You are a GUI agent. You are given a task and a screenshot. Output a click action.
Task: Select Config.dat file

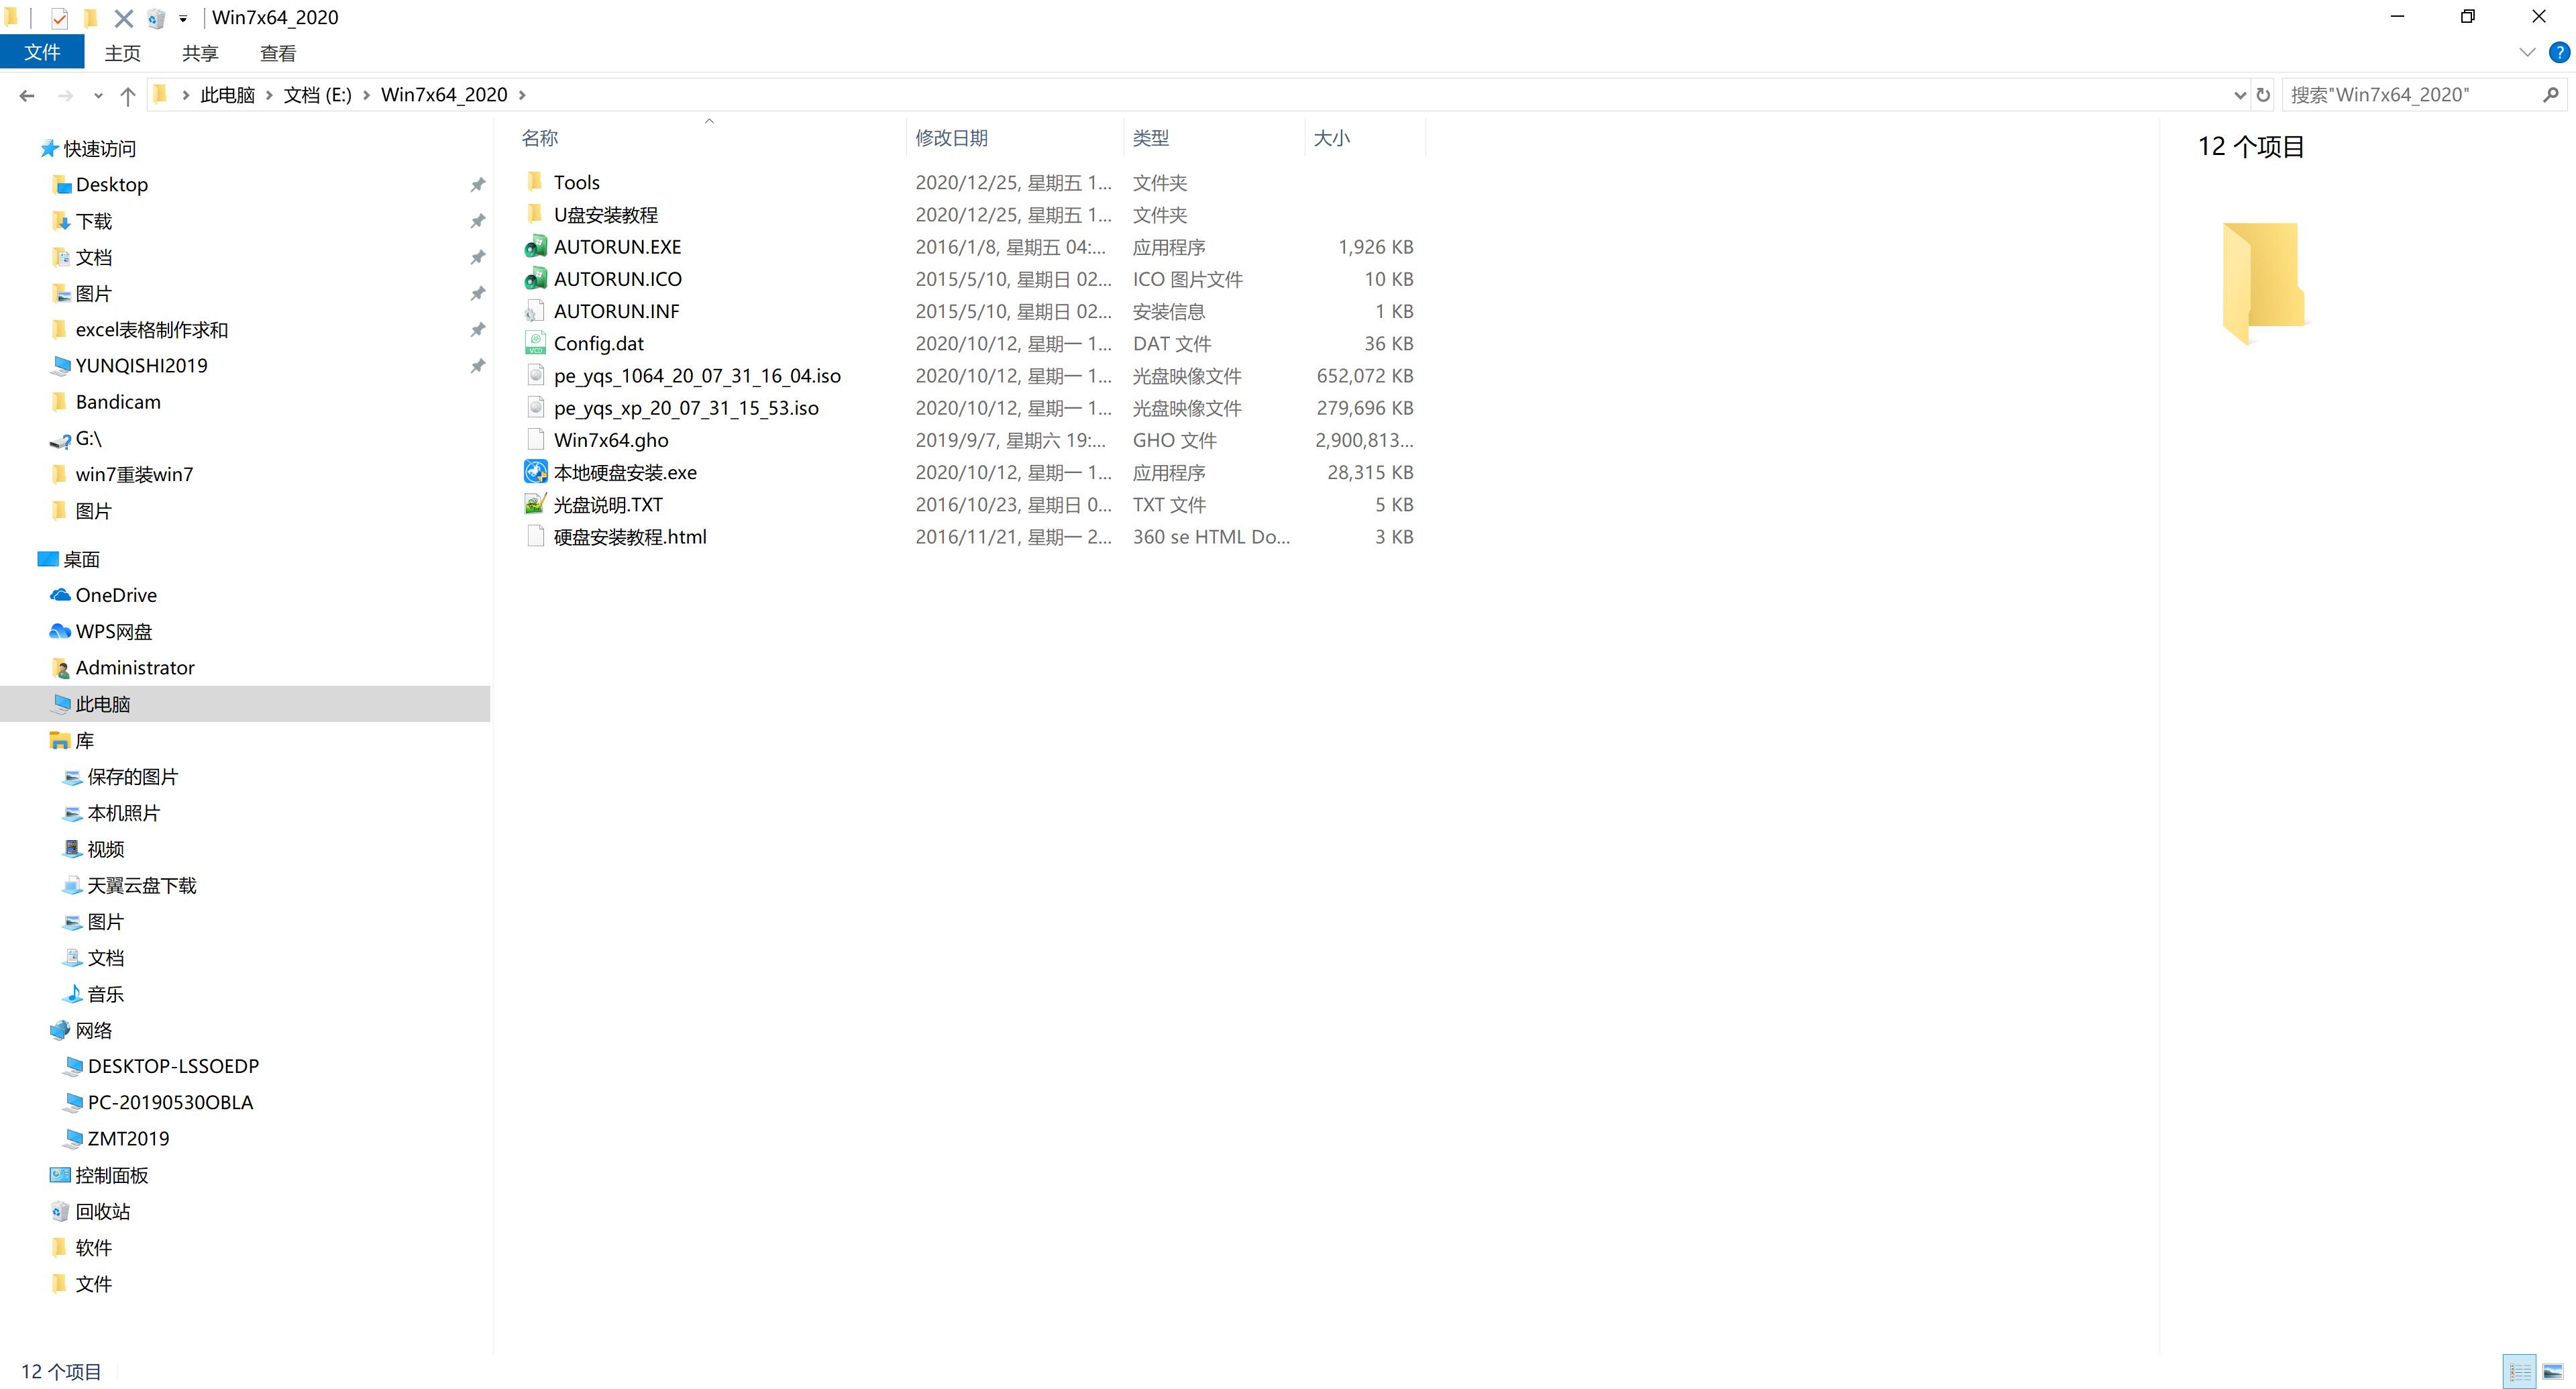[x=600, y=342]
